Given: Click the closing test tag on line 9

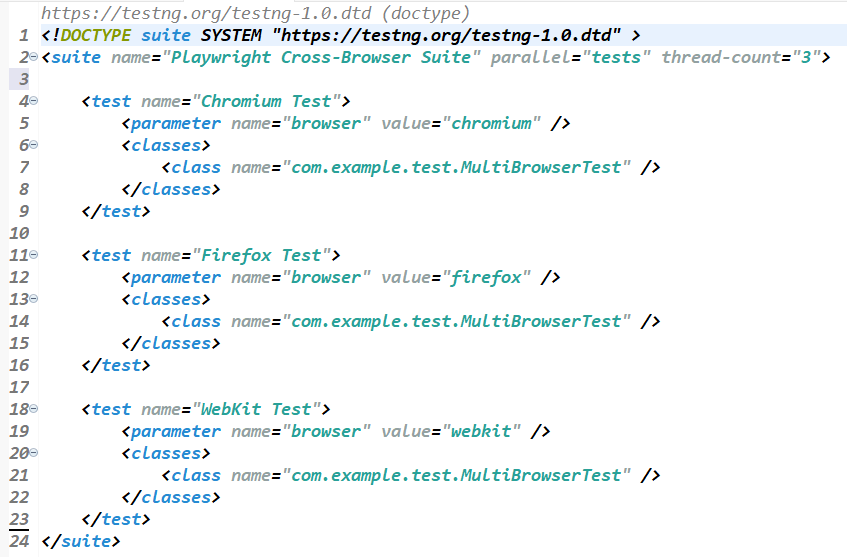Looking at the screenshot, I should pos(116,211).
